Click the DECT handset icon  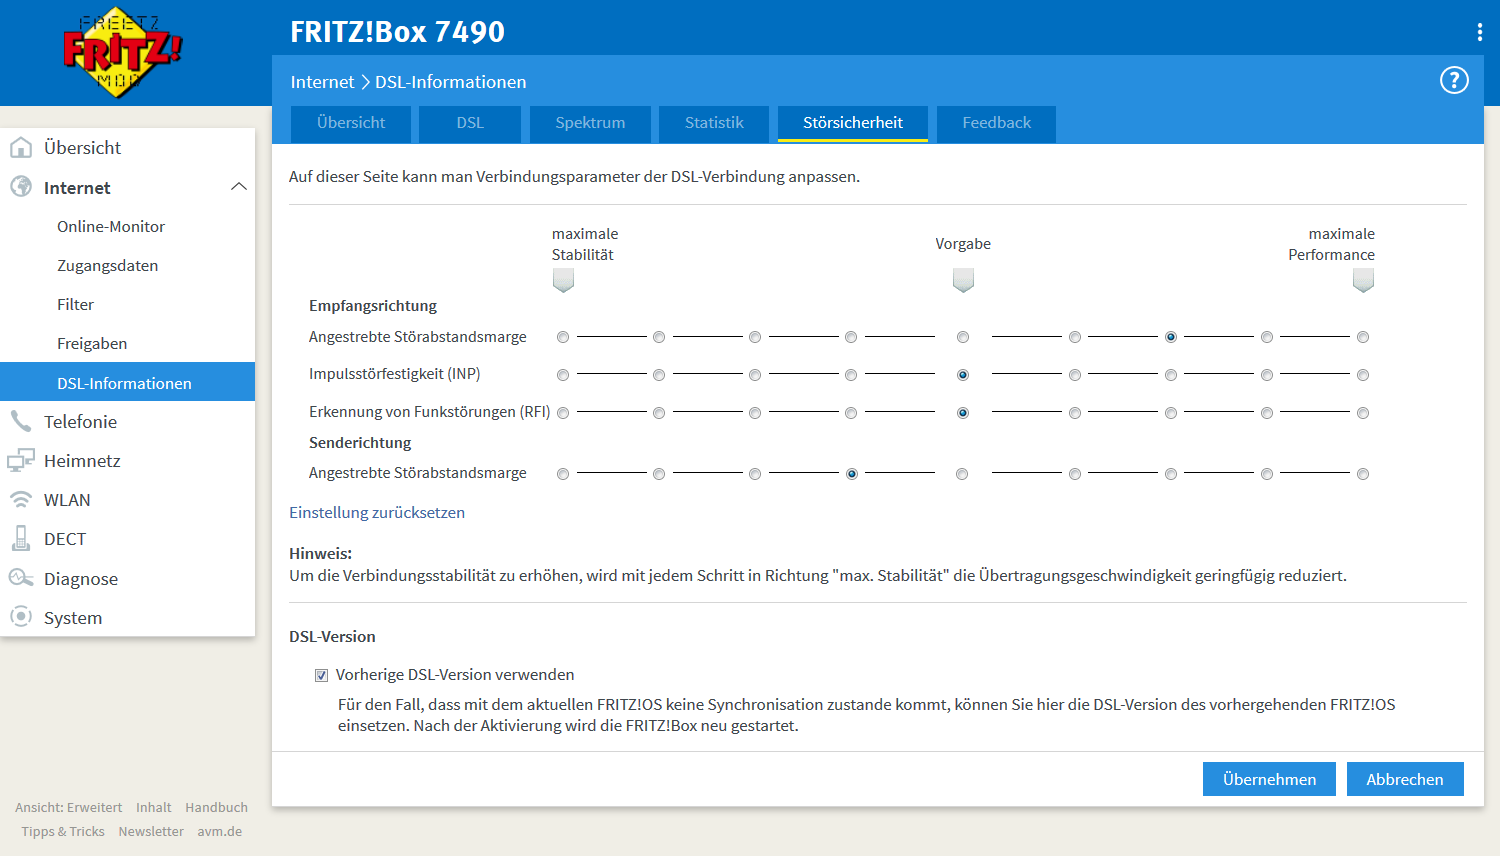(21, 539)
